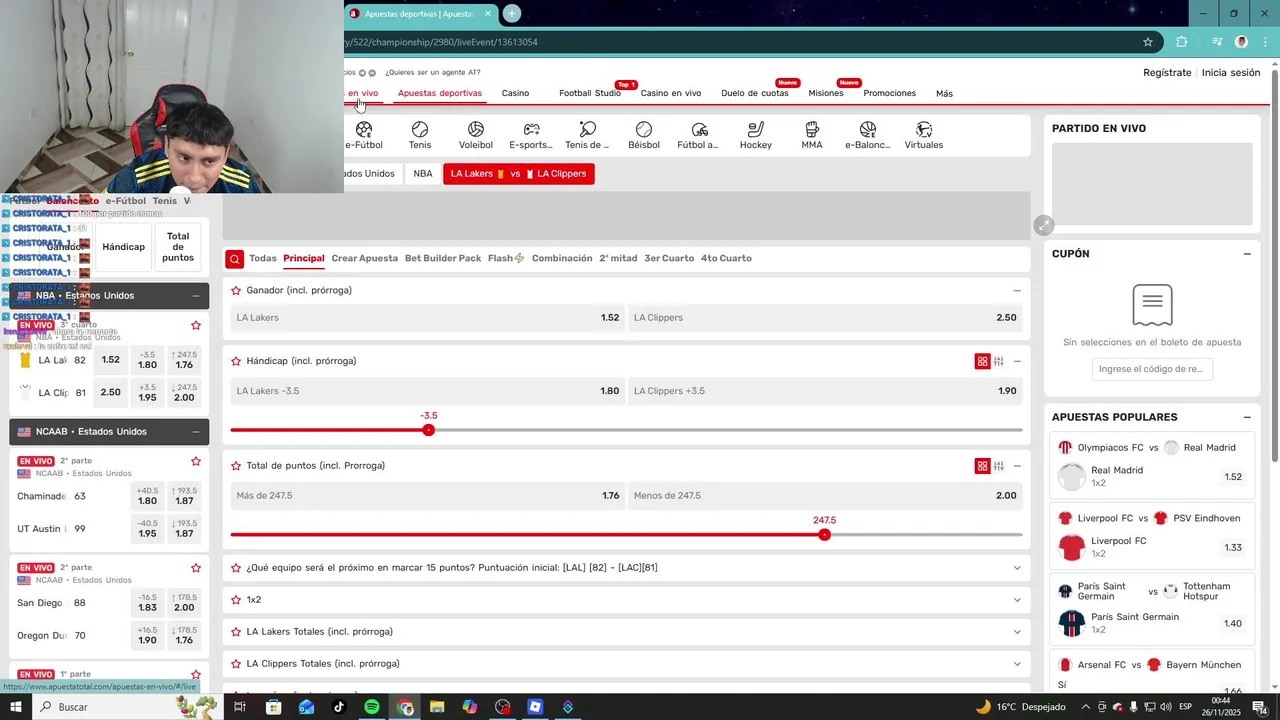Collapse the Hándicap market section

tap(1017, 361)
